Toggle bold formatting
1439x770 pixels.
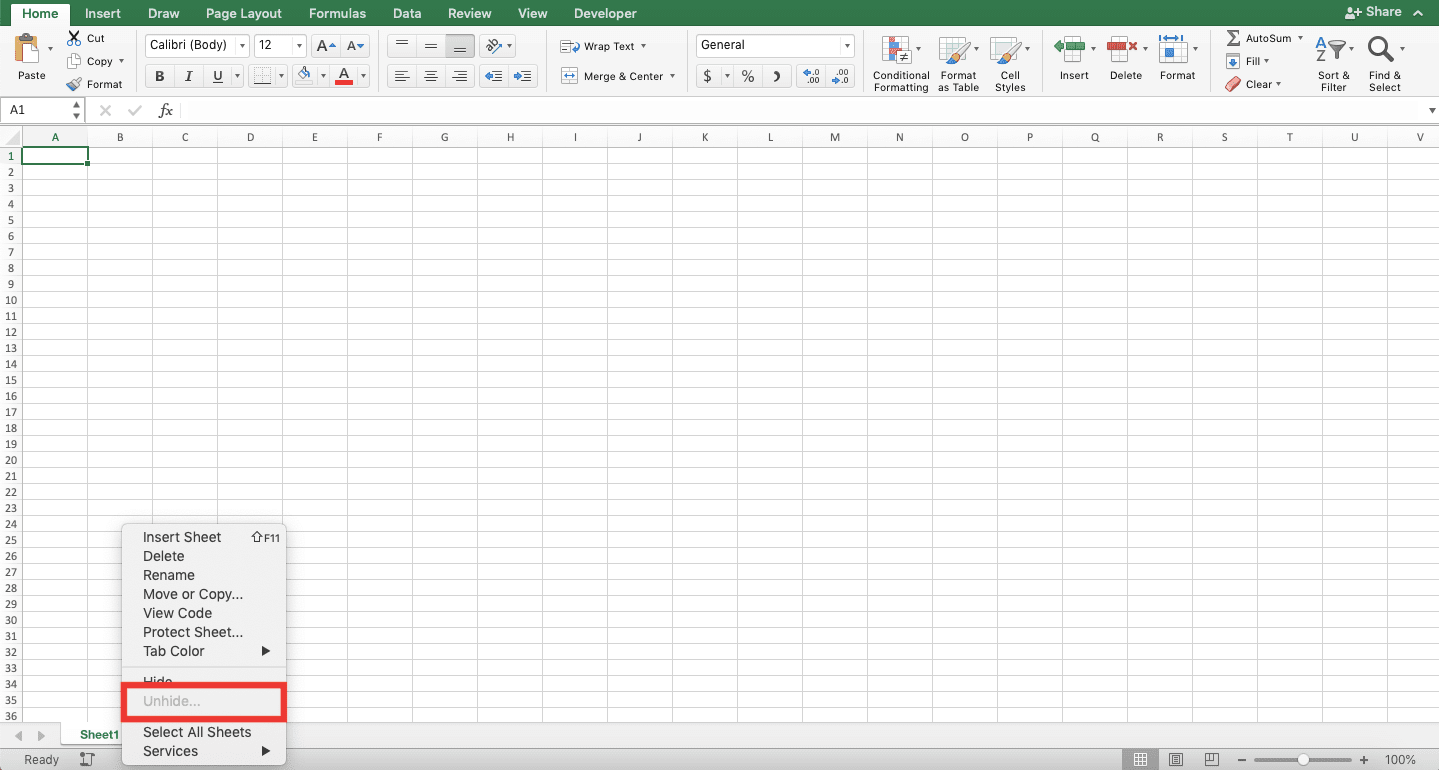(x=158, y=75)
